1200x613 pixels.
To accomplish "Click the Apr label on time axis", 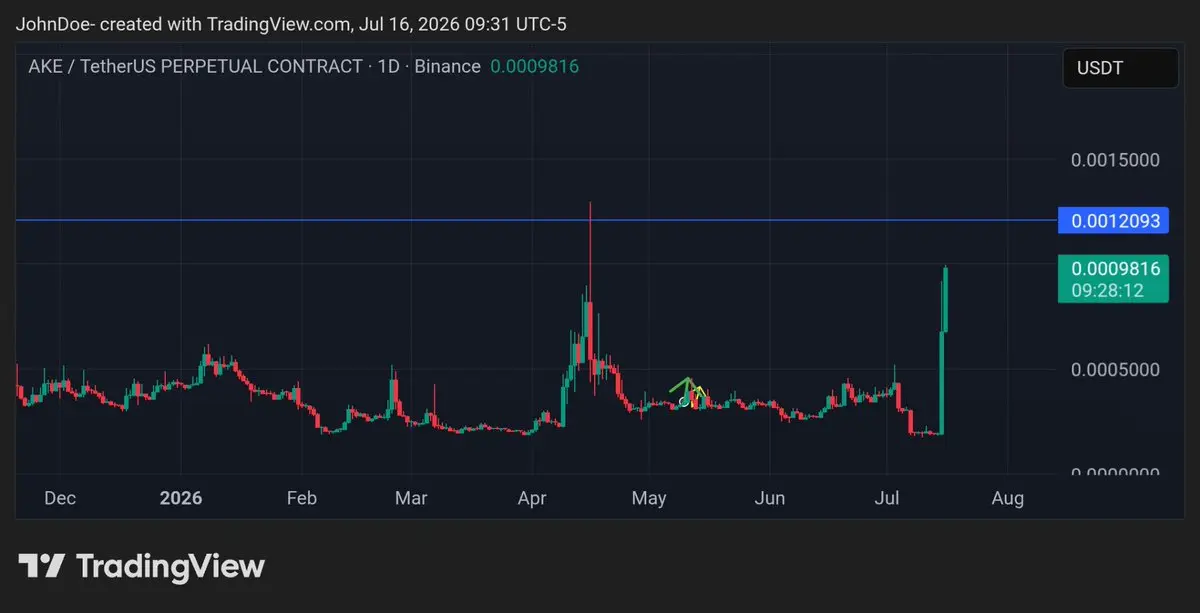I will (x=532, y=498).
